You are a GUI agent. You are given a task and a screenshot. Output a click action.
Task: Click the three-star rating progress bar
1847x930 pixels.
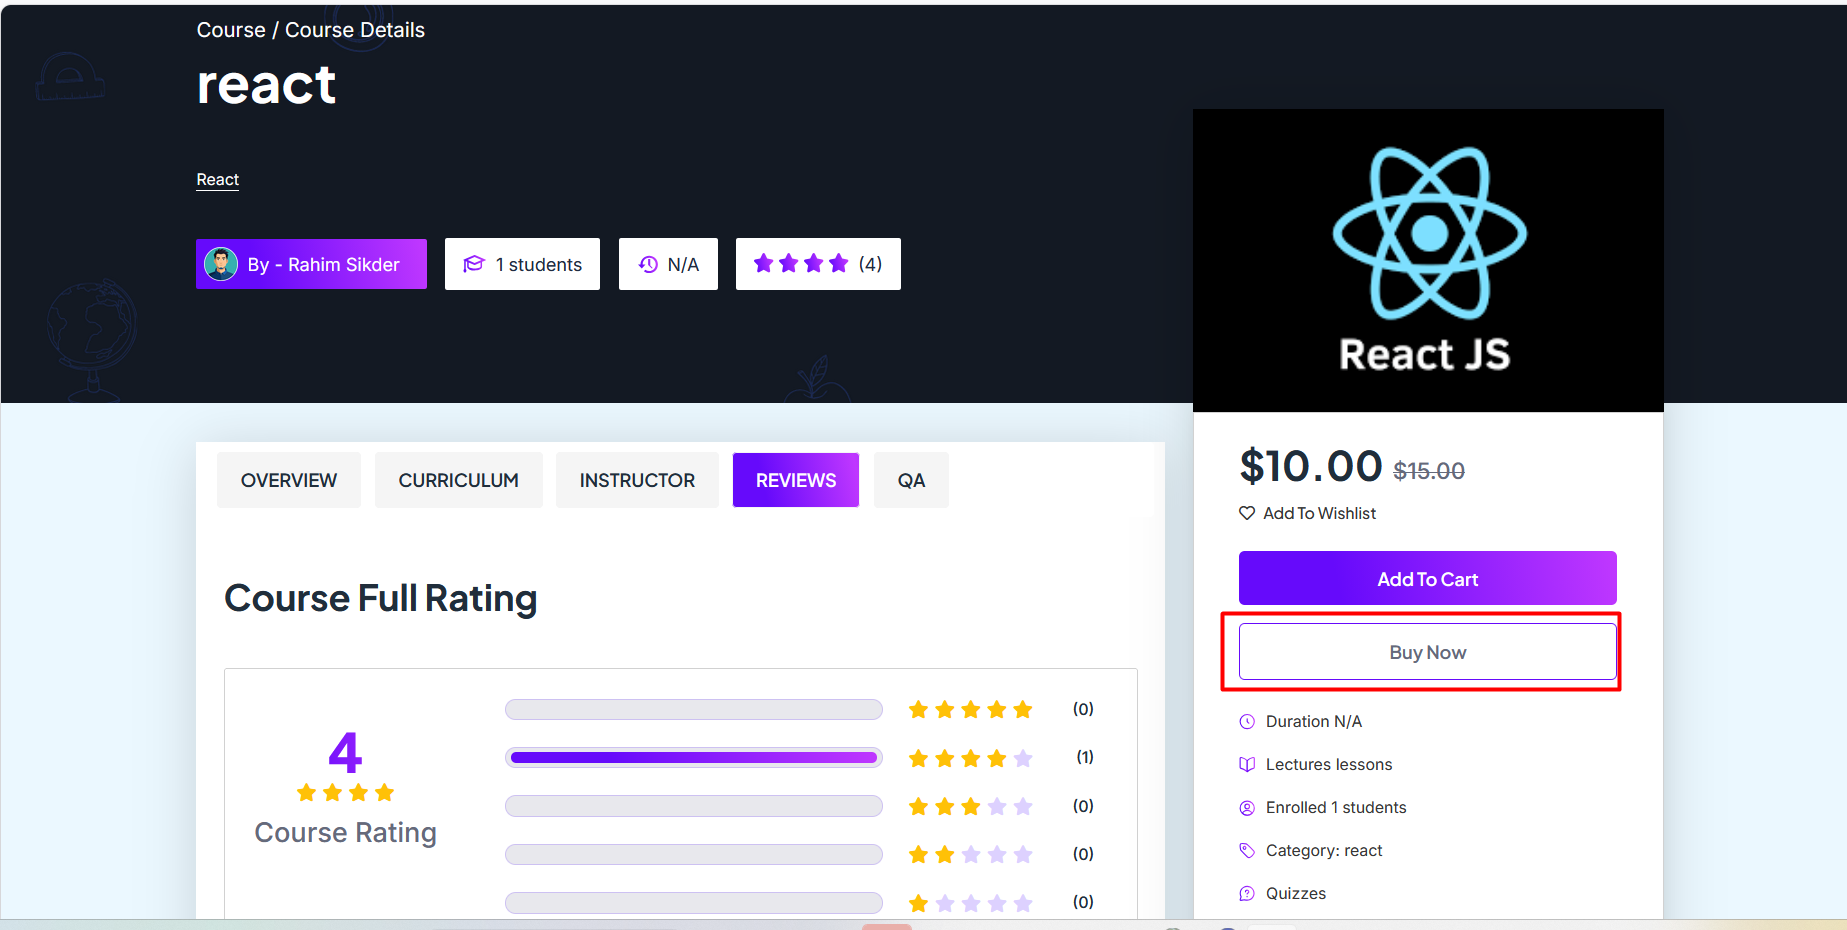tap(694, 806)
